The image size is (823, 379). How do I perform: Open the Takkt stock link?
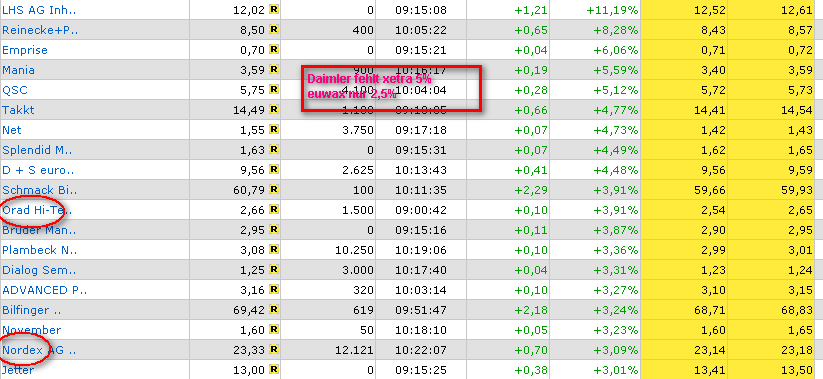tap(18, 110)
